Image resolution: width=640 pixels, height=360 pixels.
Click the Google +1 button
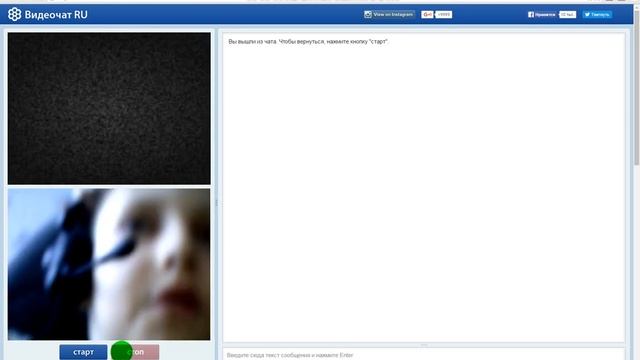pos(427,15)
